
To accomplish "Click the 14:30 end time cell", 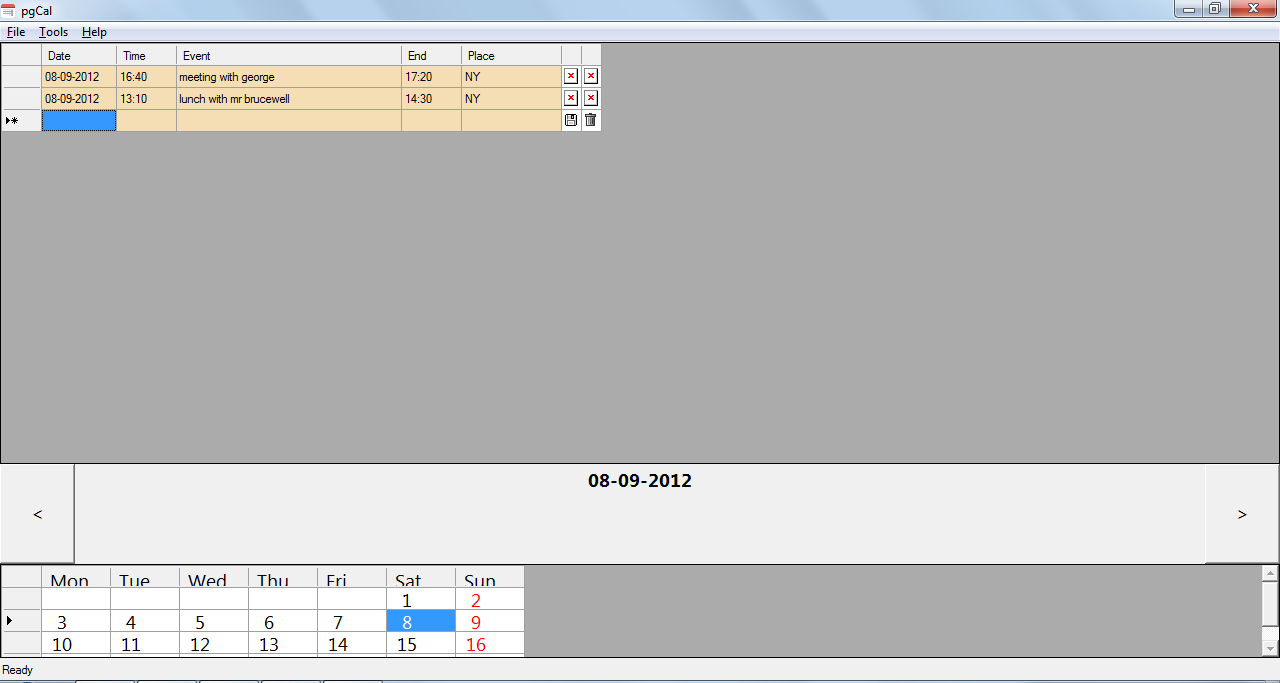I will click(432, 98).
